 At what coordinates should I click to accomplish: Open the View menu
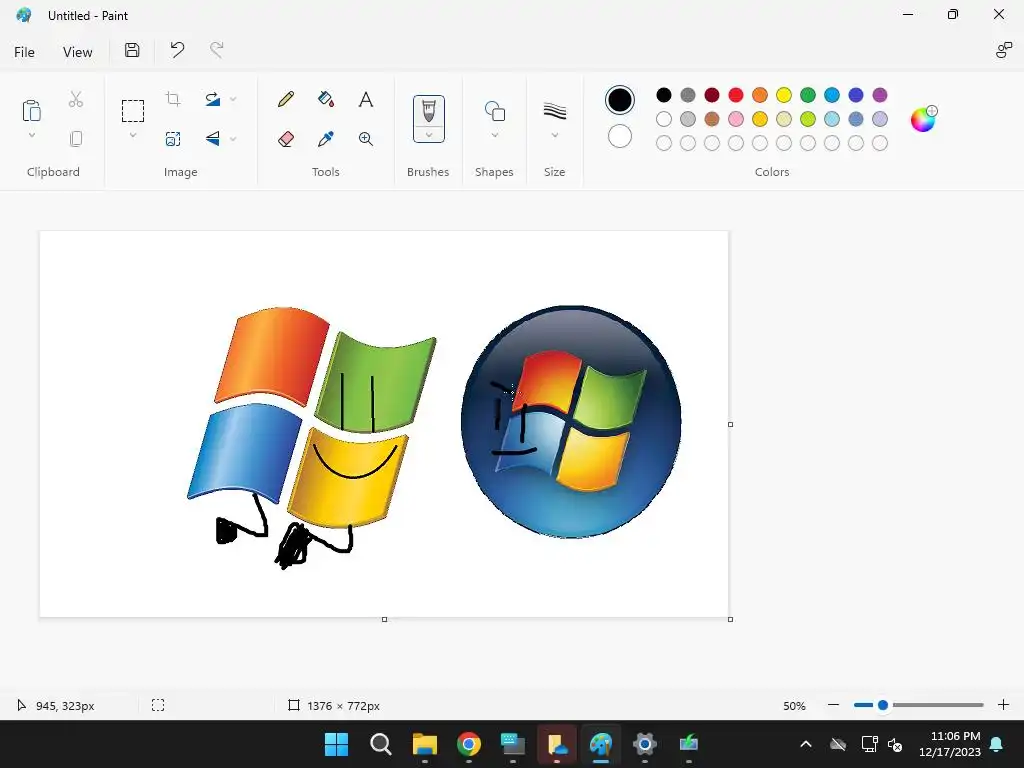tap(77, 52)
